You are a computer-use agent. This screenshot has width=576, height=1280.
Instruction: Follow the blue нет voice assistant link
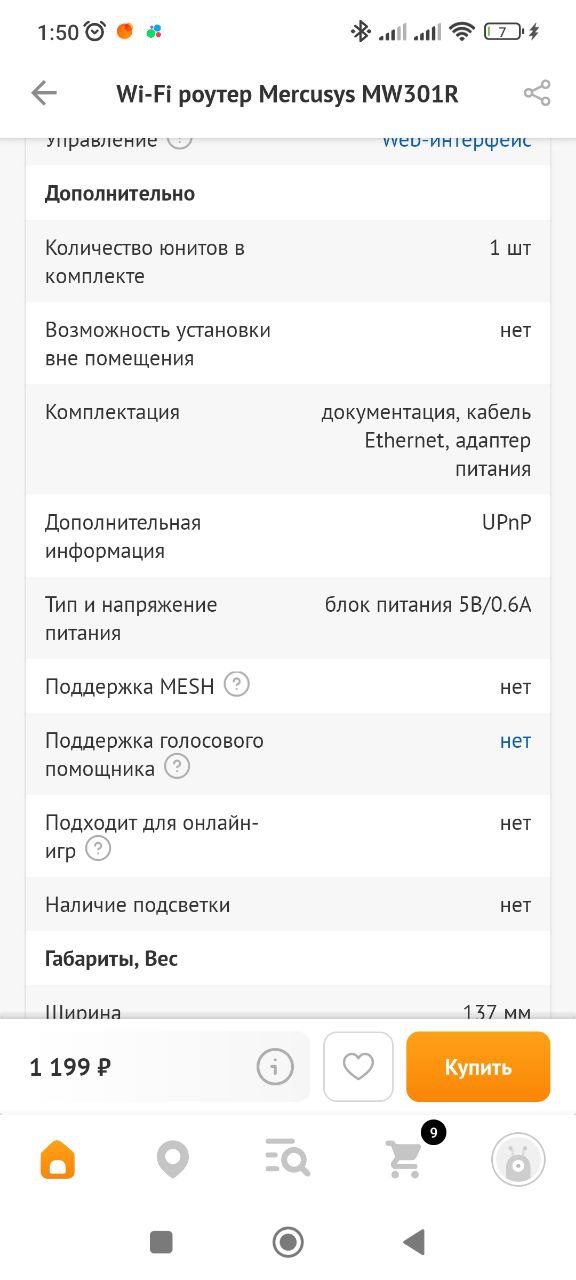tap(515, 741)
